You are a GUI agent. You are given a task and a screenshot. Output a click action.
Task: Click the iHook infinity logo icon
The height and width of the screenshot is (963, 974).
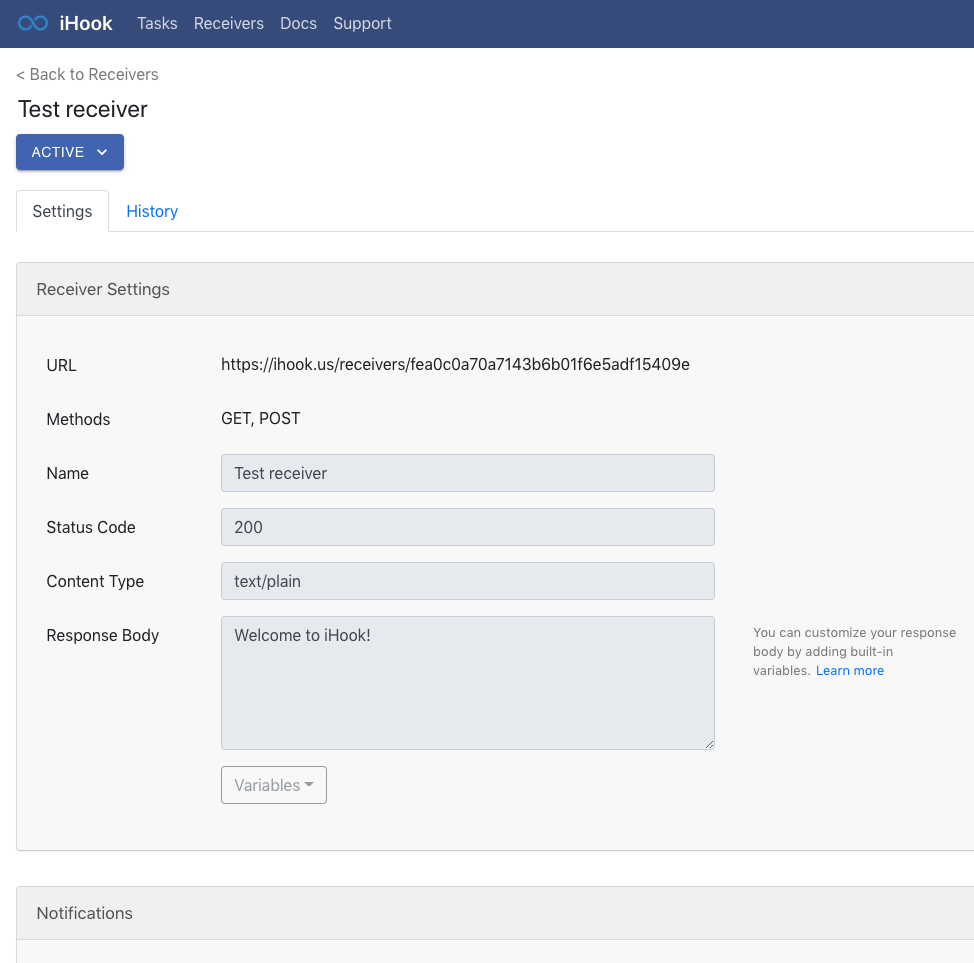pos(33,24)
